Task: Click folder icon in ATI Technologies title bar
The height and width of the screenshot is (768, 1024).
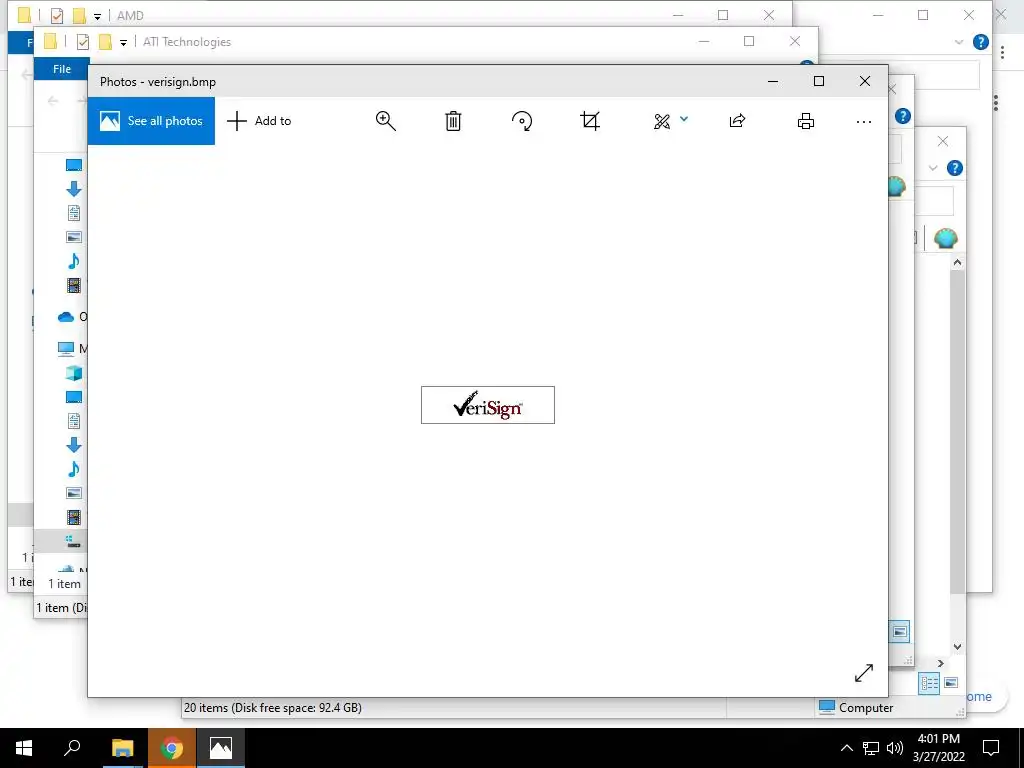Action: [50, 42]
